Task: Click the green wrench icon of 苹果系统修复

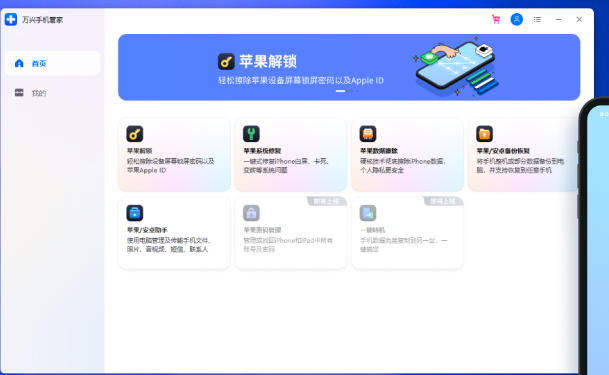Action: coord(251,134)
